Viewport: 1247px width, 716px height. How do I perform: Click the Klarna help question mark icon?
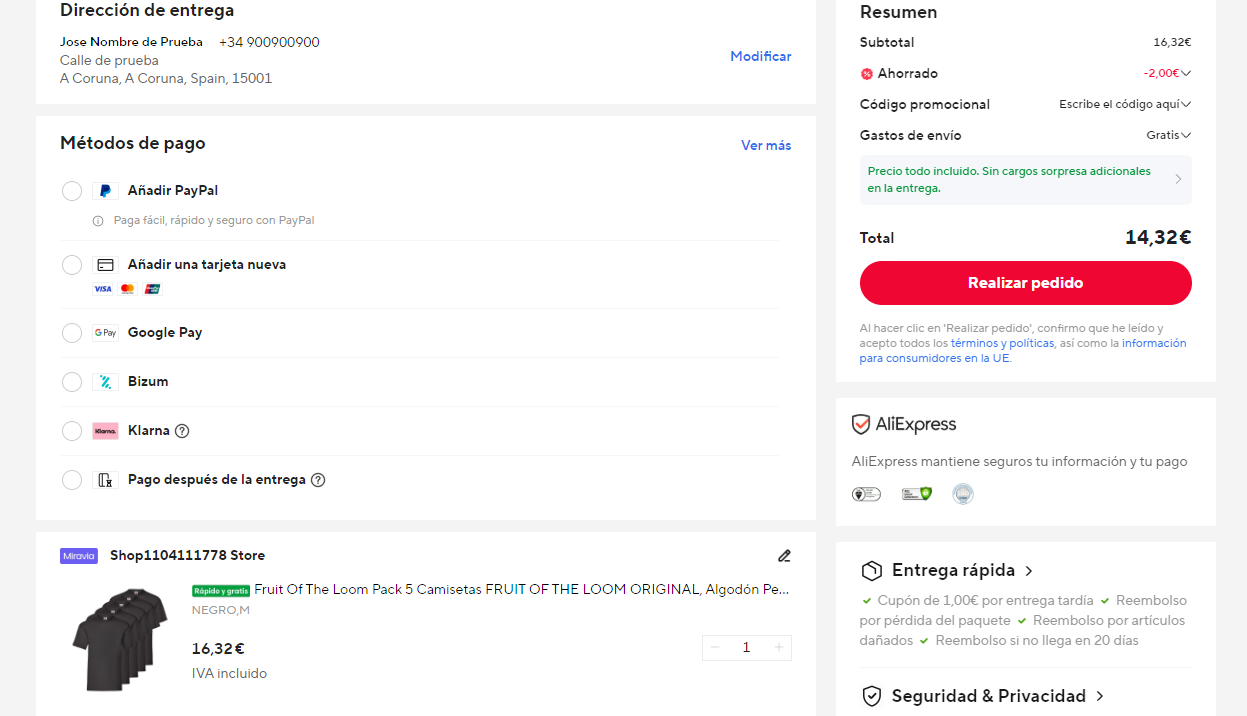click(182, 431)
